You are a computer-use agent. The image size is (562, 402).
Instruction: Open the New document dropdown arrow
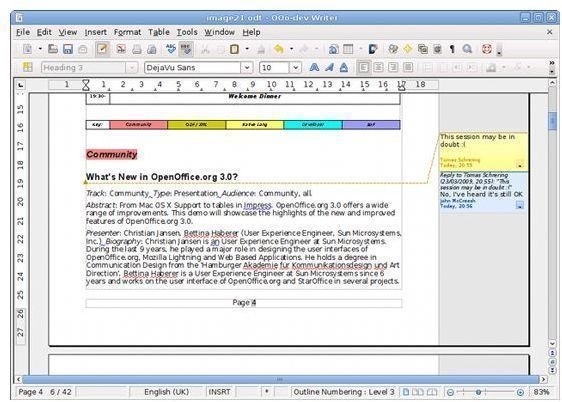pyautogui.click(x=40, y=49)
